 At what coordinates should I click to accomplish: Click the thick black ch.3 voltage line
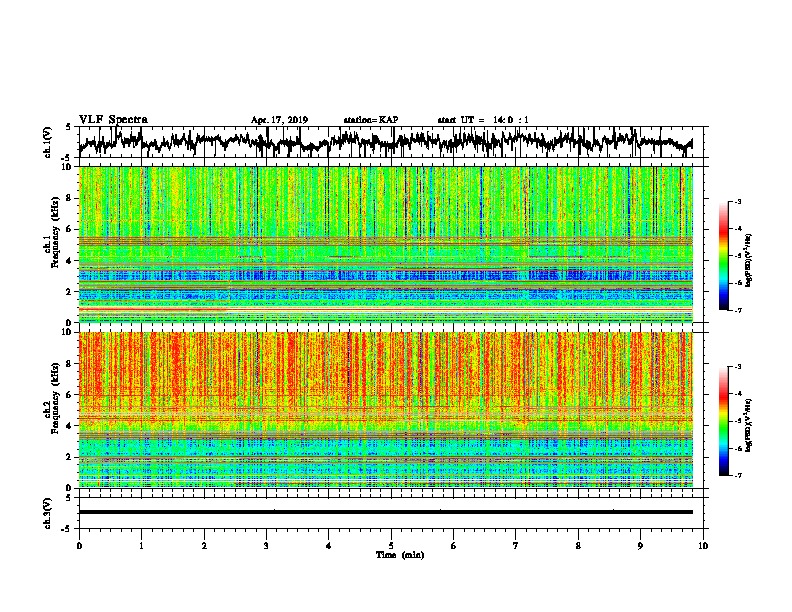[x=386, y=512]
